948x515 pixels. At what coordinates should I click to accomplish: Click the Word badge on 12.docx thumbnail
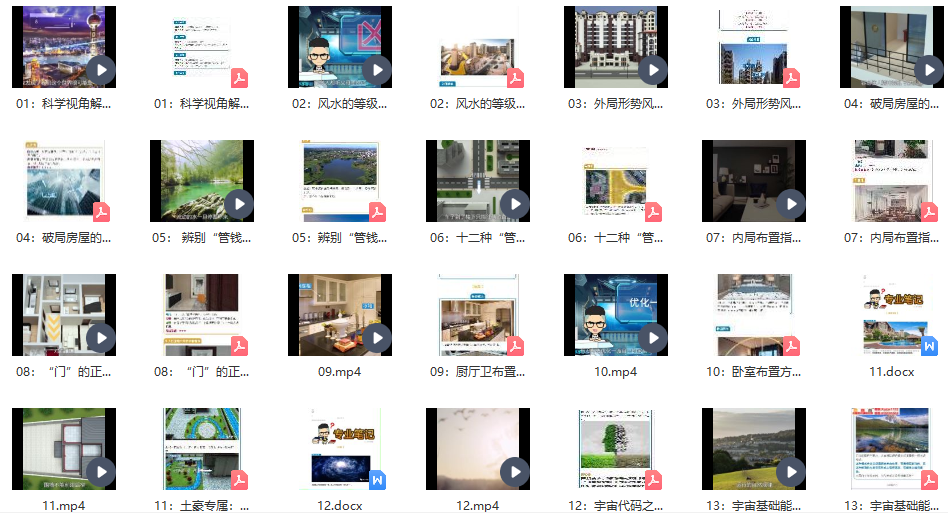tap(377, 480)
